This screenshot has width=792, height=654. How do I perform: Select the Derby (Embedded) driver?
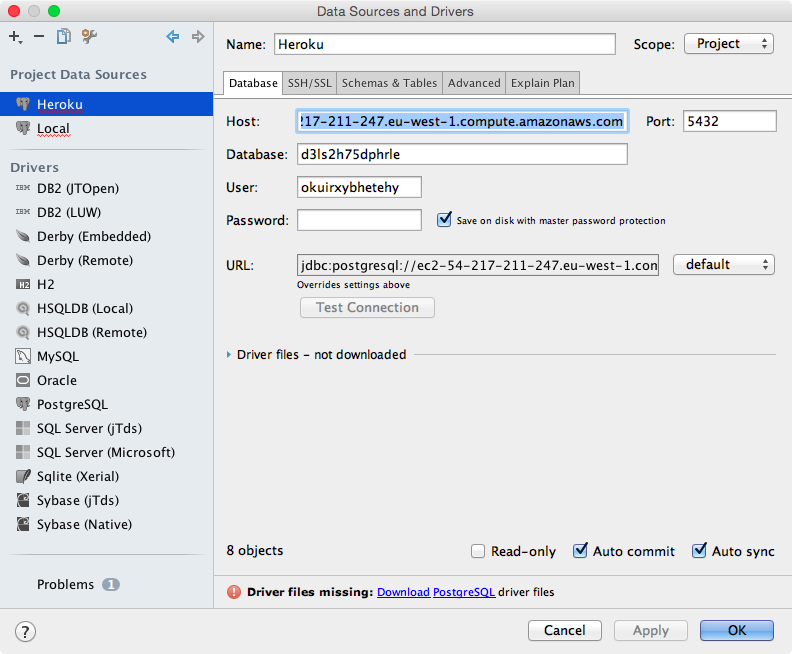(x=107, y=236)
